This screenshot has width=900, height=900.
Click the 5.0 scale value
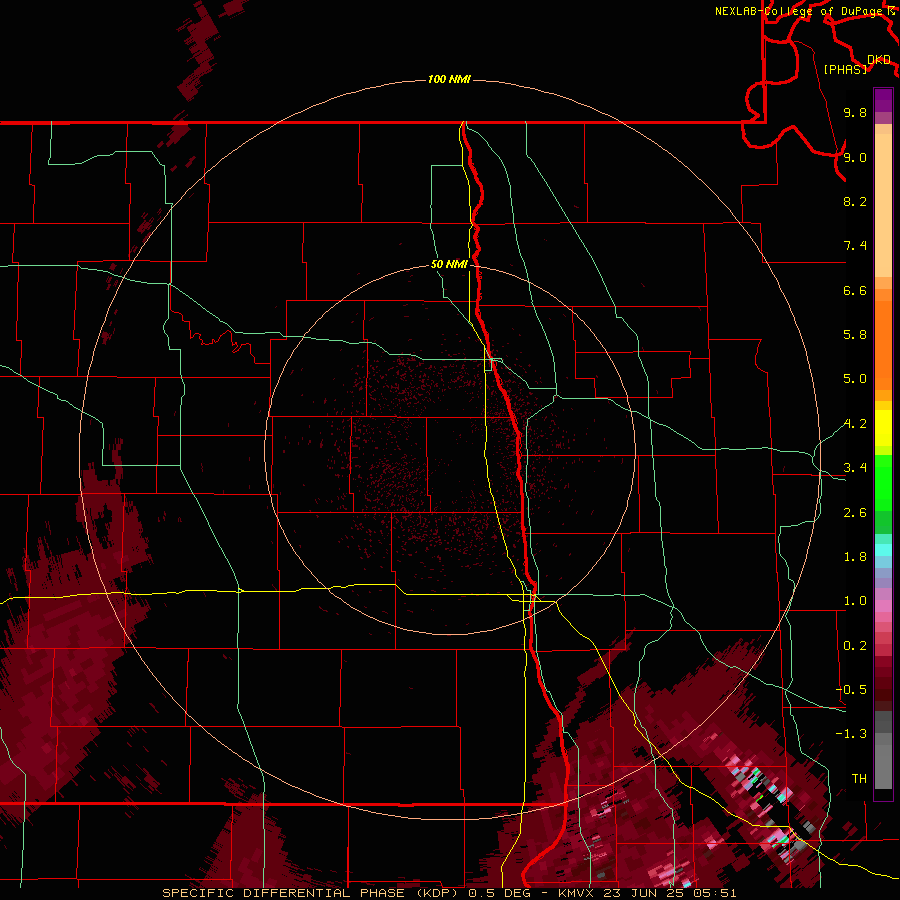pyautogui.click(x=855, y=379)
